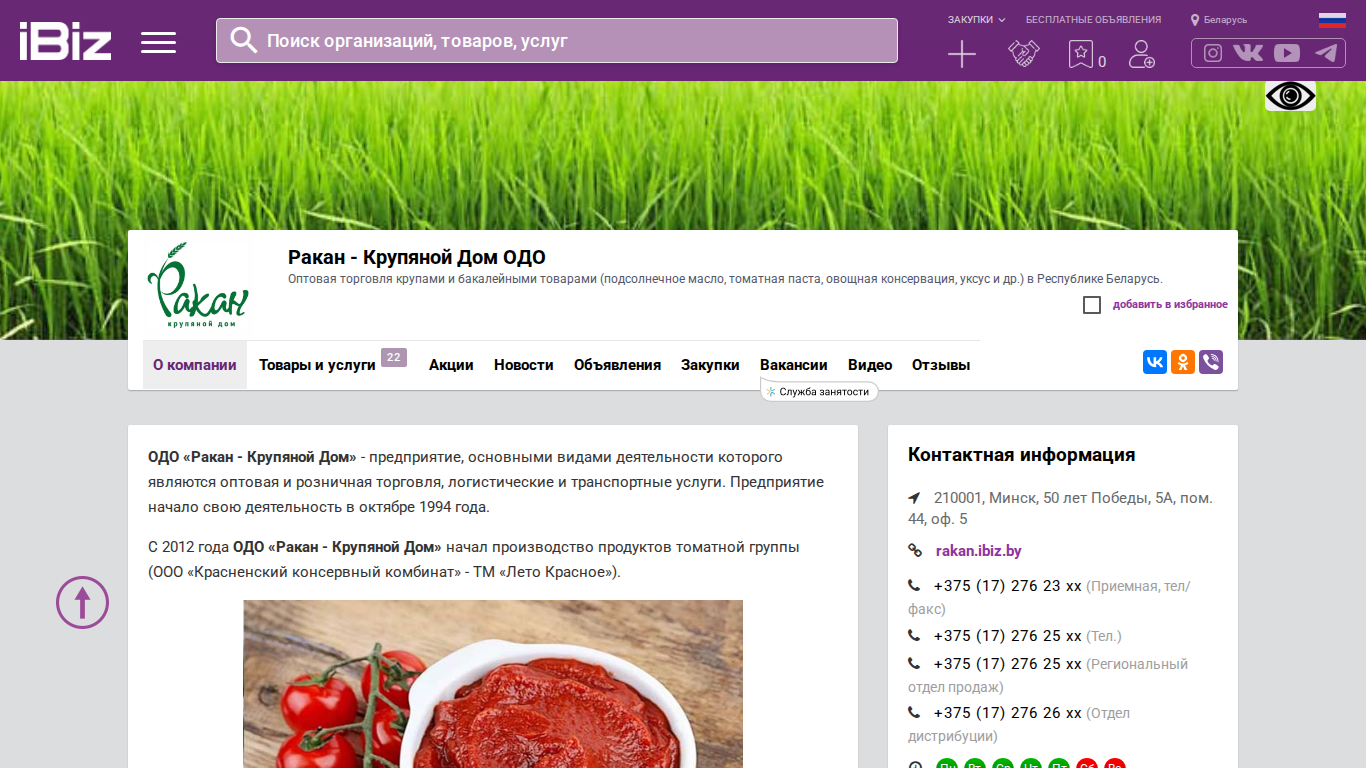Open the VK icon in the header
1366x768 pixels.
pyautogui.click(x=1248, y=53)
